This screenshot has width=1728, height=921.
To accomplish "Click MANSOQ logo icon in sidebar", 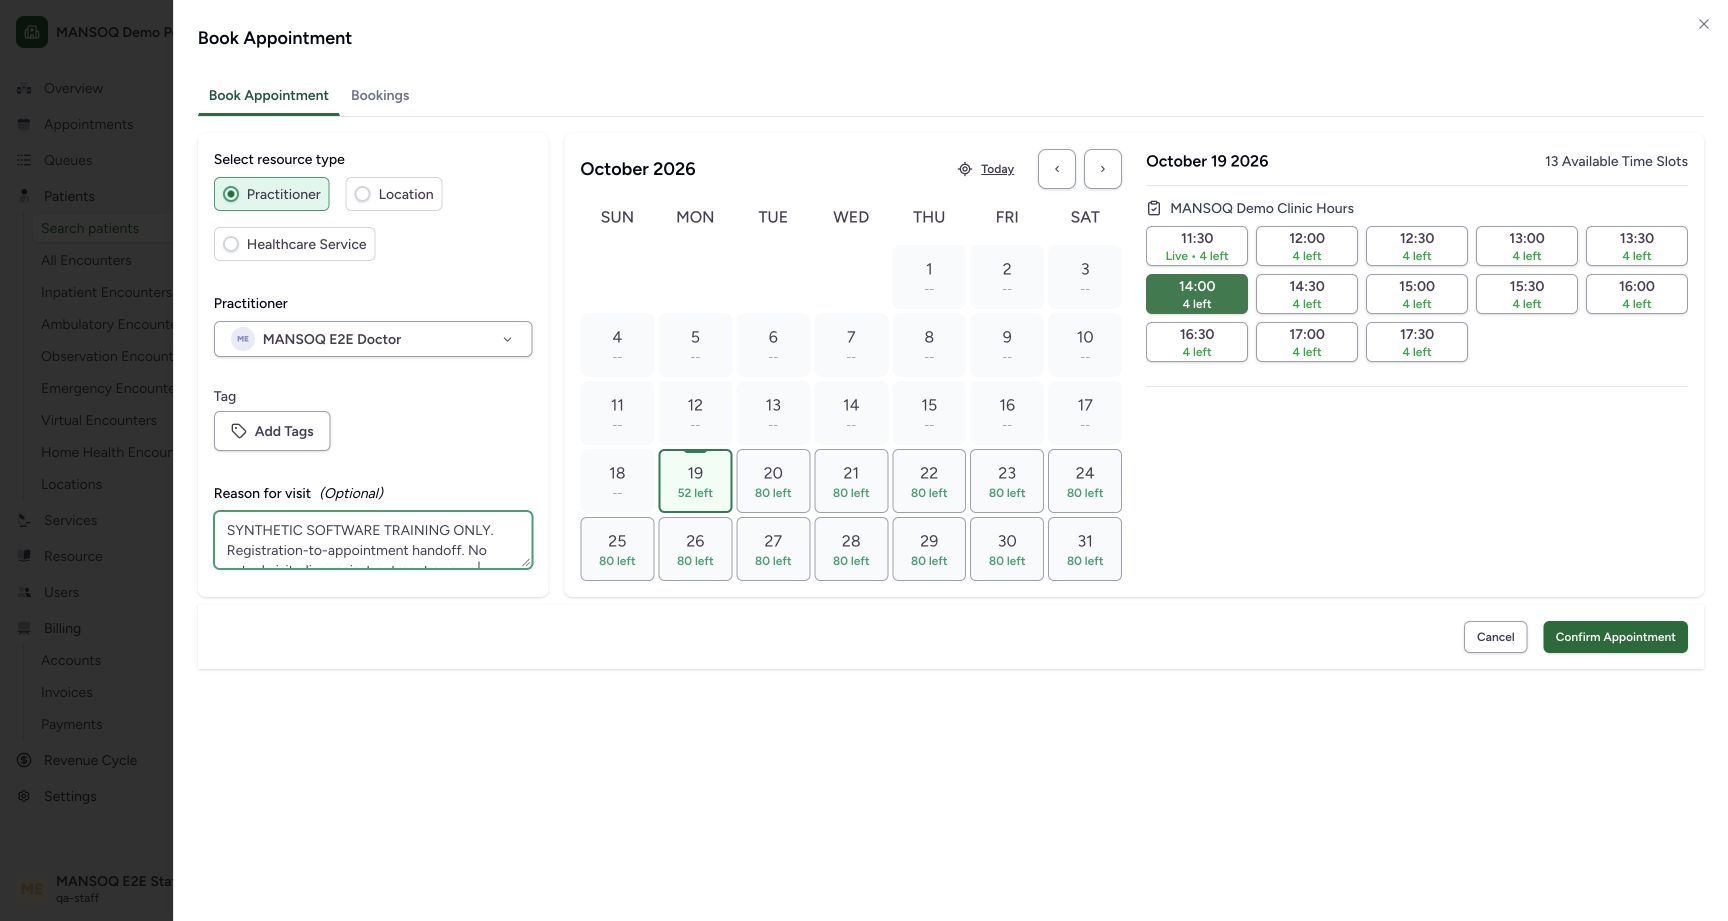I will click(x=32, y=32).
